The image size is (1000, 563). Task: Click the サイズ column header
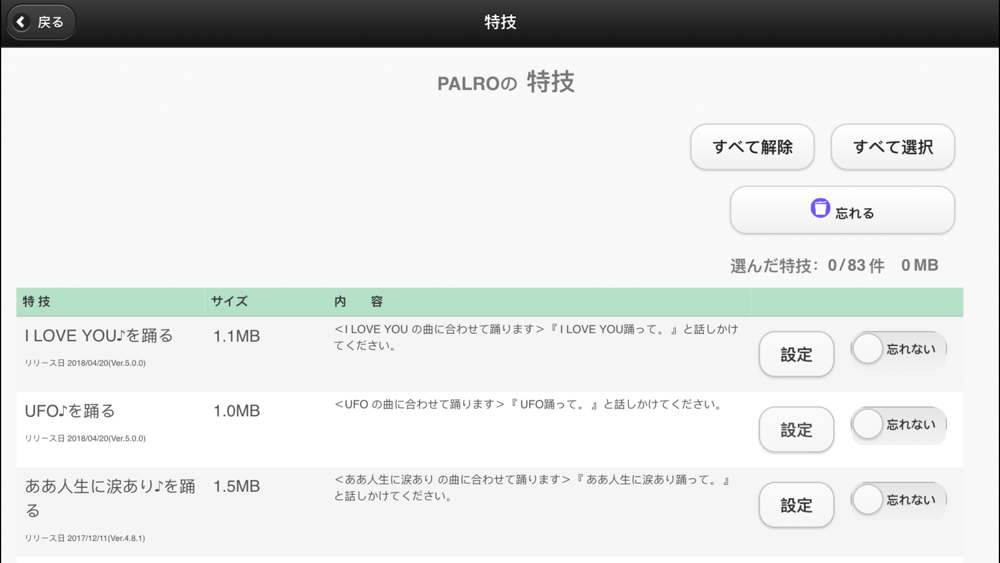(230, 302)
